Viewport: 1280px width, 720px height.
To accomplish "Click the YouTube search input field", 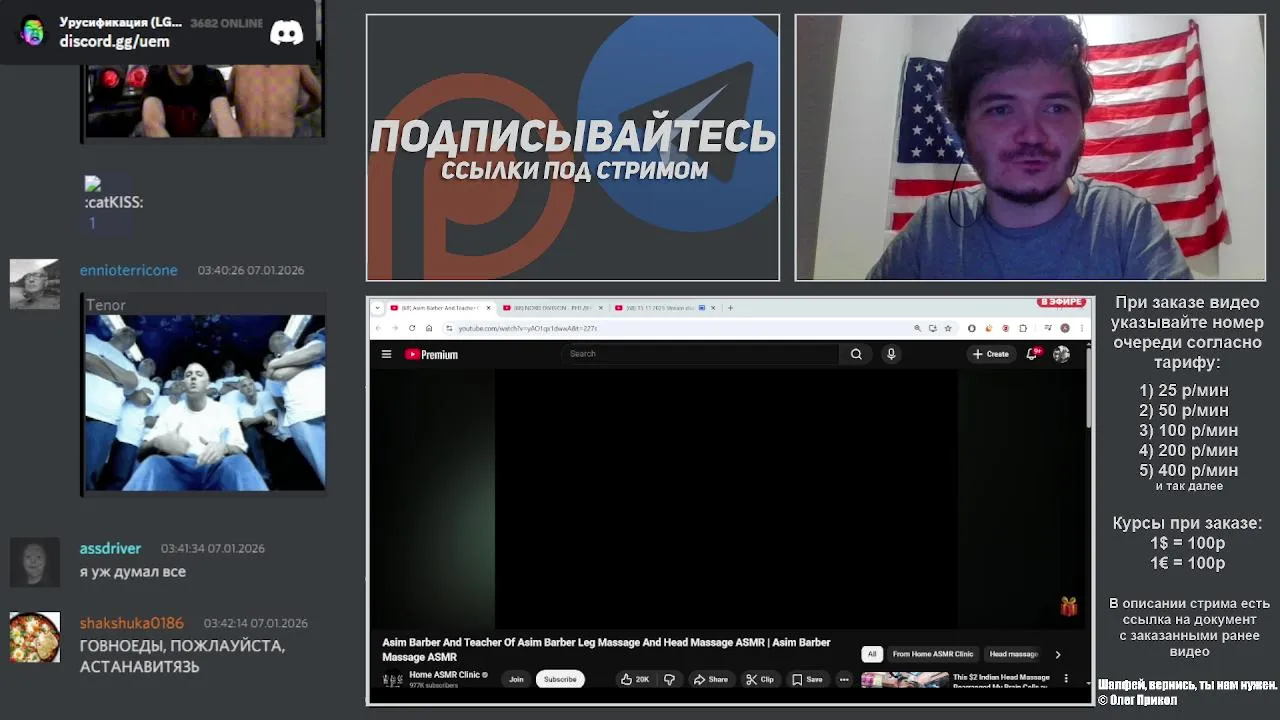I will point(700,354).
